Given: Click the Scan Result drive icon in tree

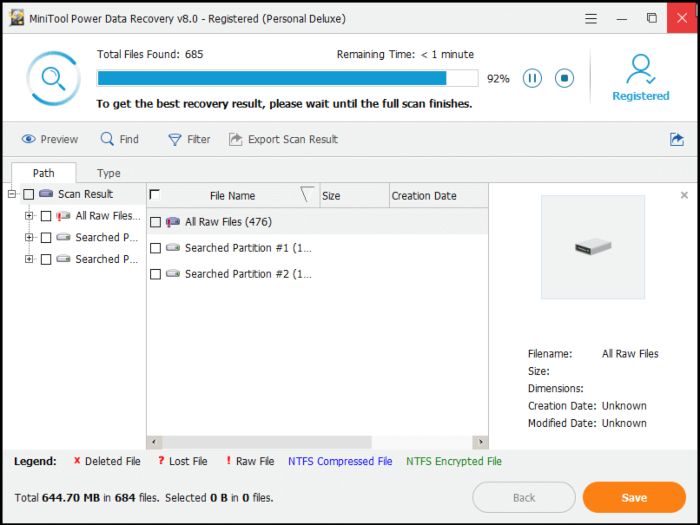Looking at the screenshot, I should coord(46,194).
